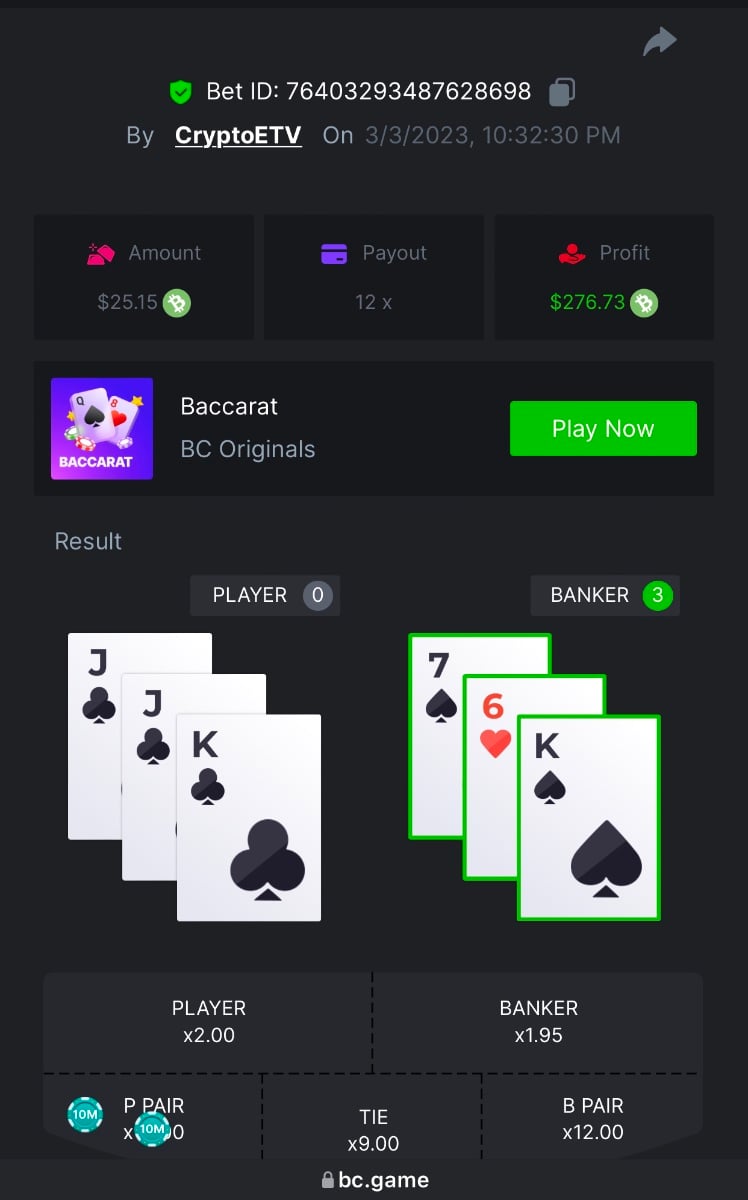748x1200 pixels.
Task: Select the BANKER x1.95 bet area
Action: [538, 1022]
